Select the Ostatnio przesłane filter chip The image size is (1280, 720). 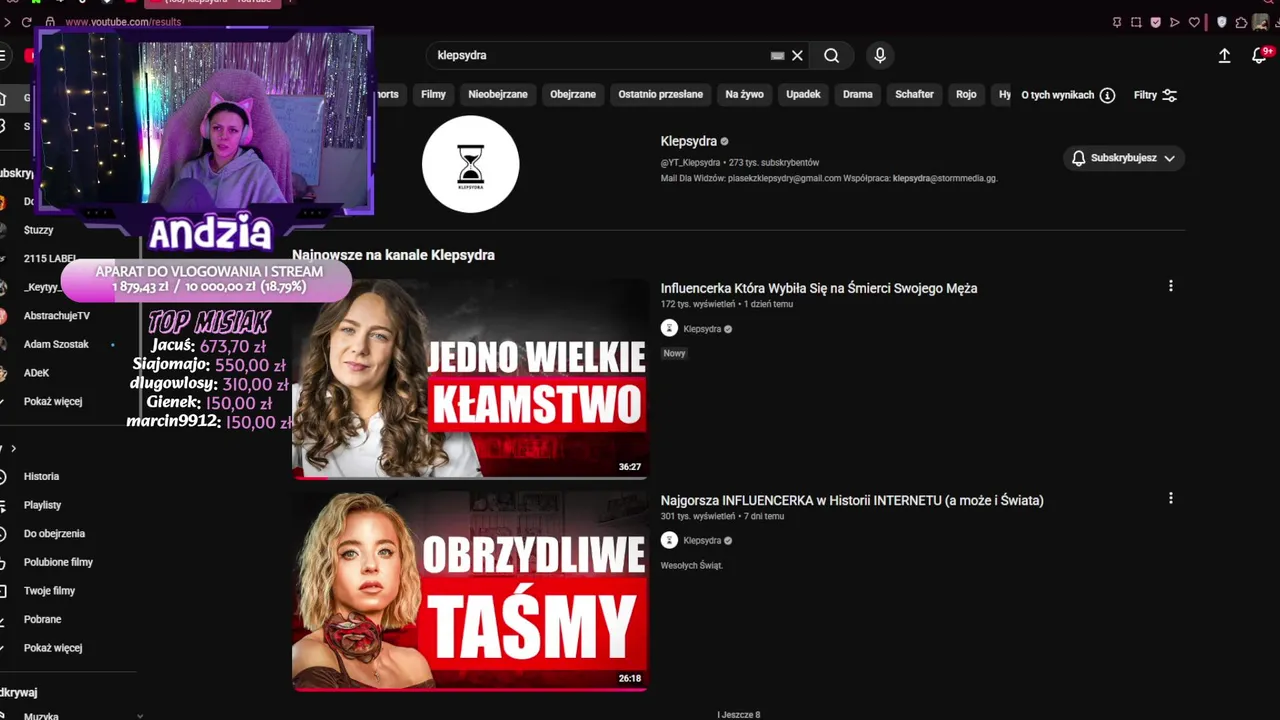click(x=660, y=95)
